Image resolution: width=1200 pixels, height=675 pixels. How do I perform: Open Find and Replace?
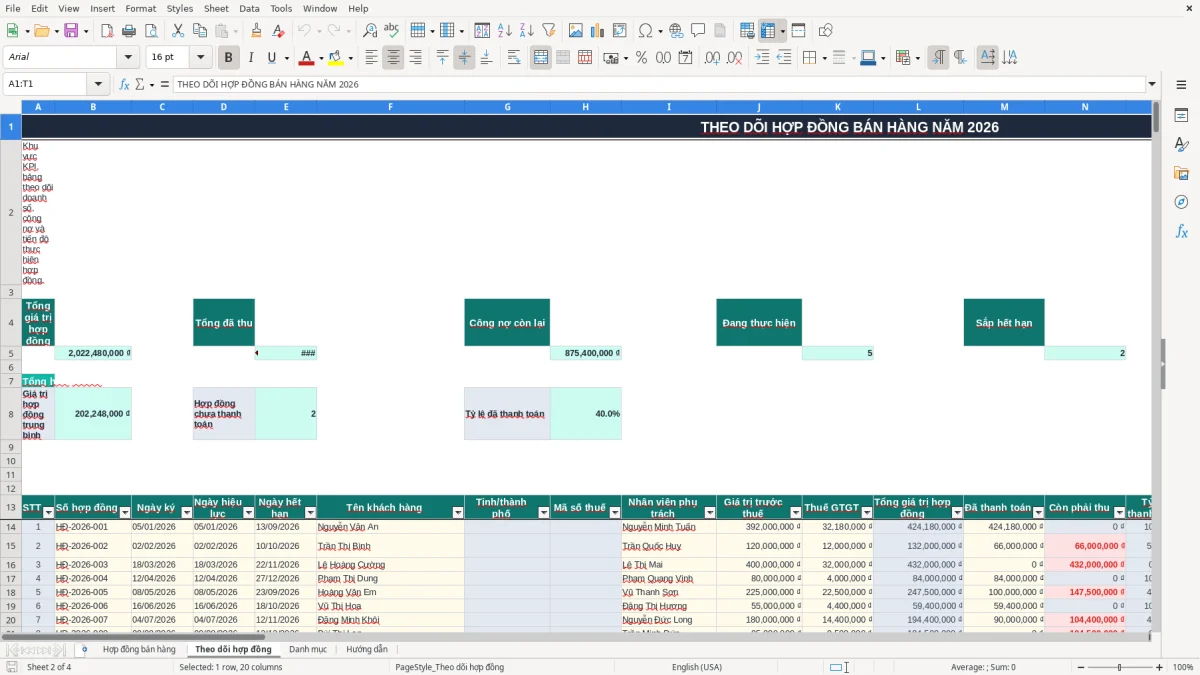pos(370,31)
